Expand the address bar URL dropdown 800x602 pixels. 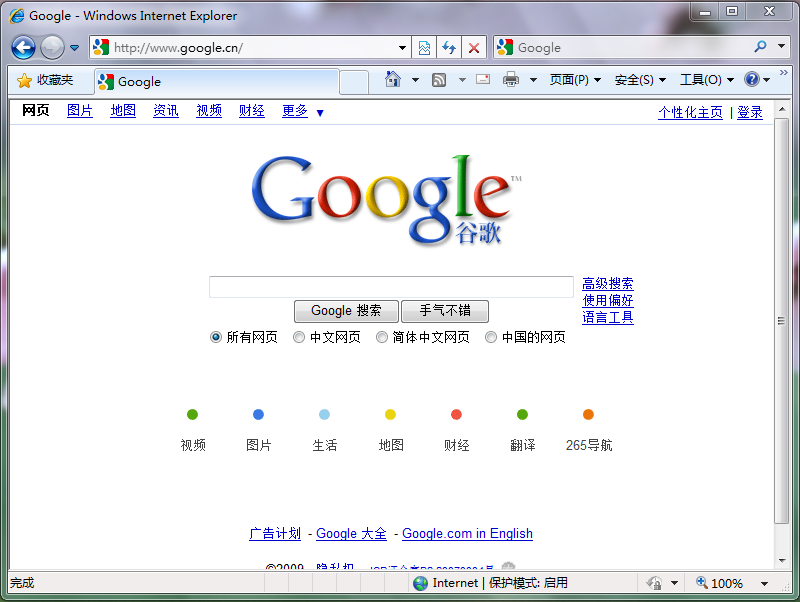[x=402, y=47]
